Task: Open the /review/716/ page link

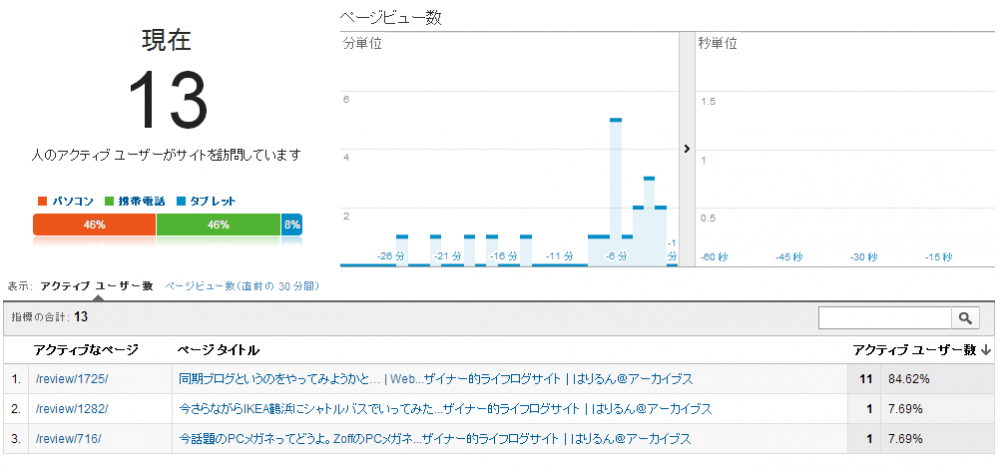Action: click(x=68, y=439)
